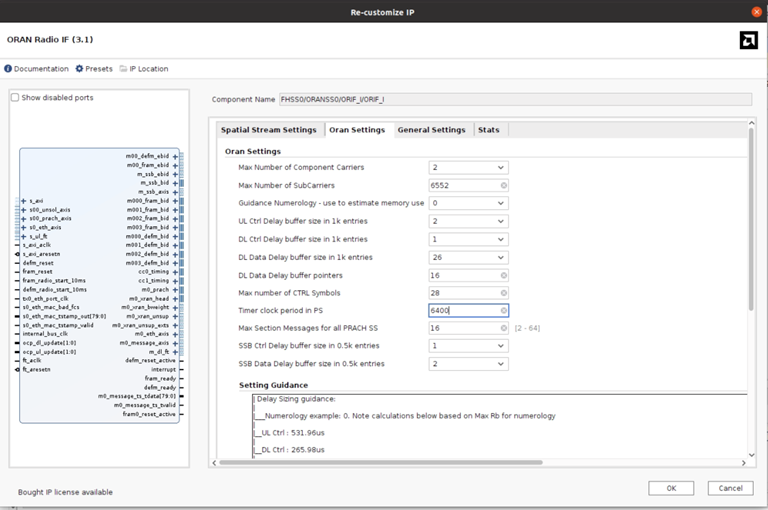This screenshot has width=768, height=510.
Task: Open the Presets gear icon
Action: coord(79,69)
